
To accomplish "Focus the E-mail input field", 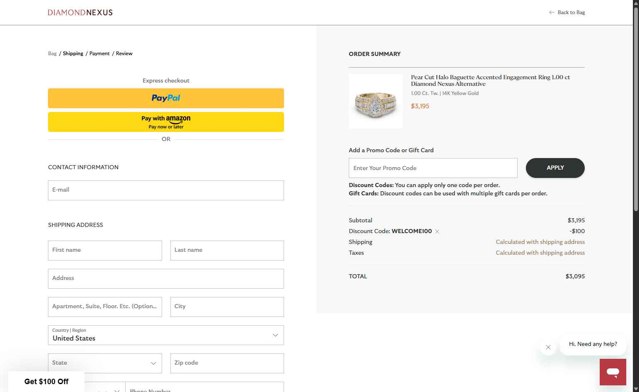I will click(166, 190).
